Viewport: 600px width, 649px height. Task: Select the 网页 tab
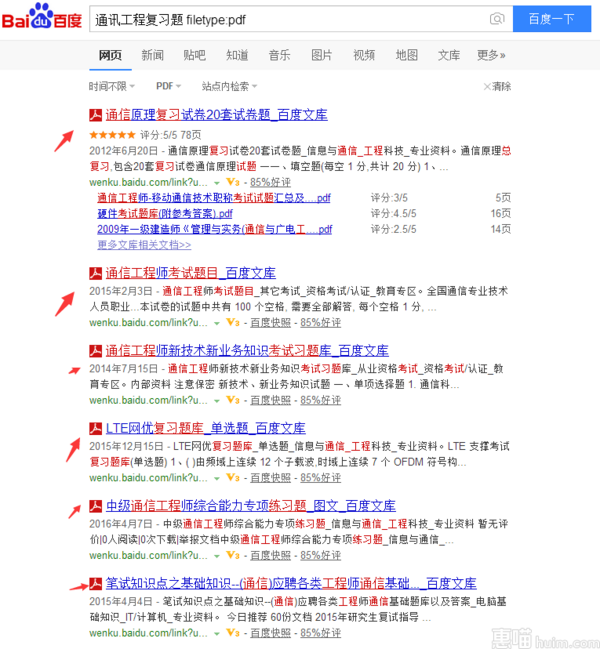(110, 55)
